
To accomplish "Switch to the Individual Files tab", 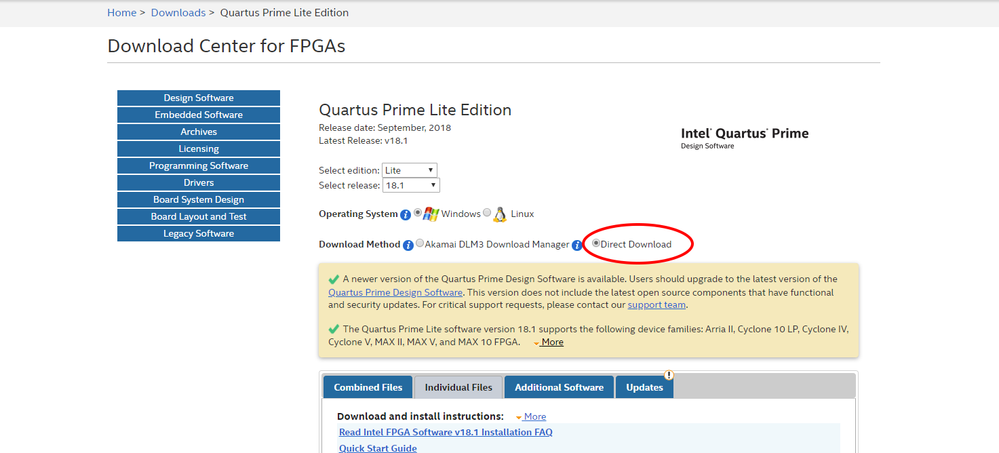I will click(x=459, y=387).
